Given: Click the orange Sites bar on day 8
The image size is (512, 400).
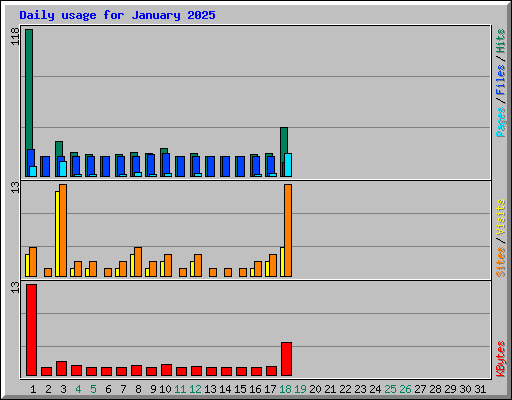Looking at the screenshot, I should [138, 262].
